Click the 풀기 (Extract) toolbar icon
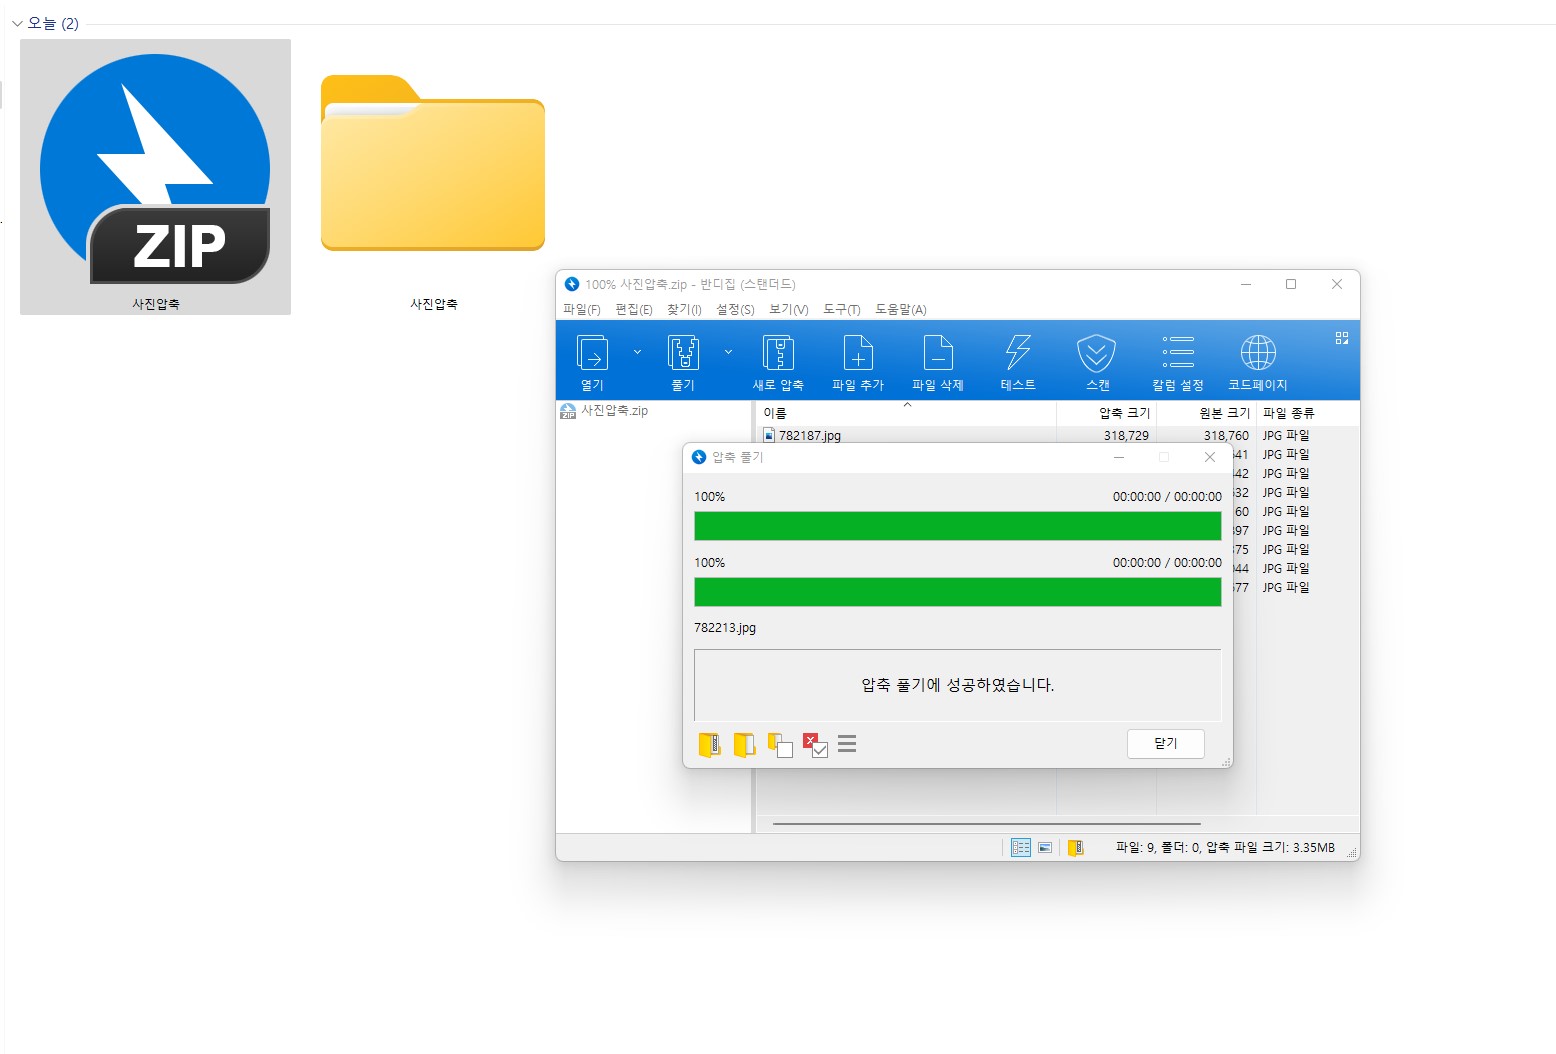 (x=683, y=353)
